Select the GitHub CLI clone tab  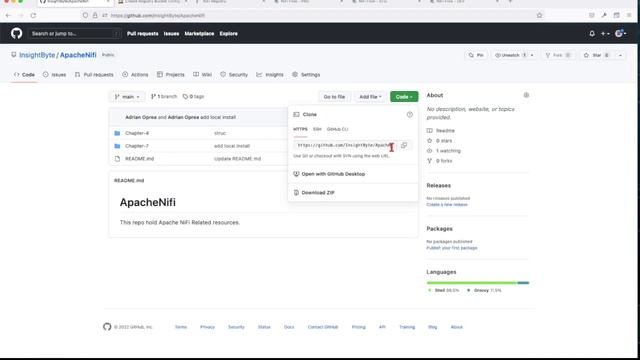pyautogui.click(x=337, y=129)
